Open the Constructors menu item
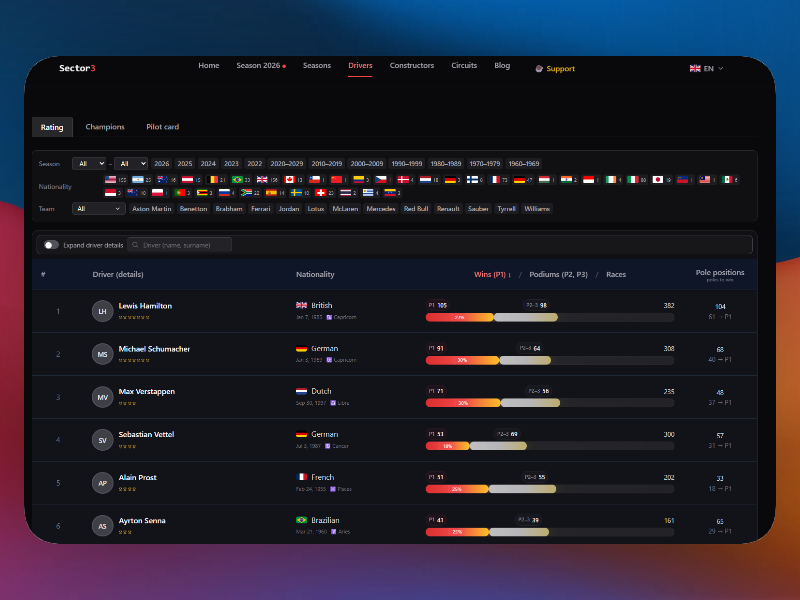The height and width of the screenshot is (600, 800). click(x=412, y=66)
